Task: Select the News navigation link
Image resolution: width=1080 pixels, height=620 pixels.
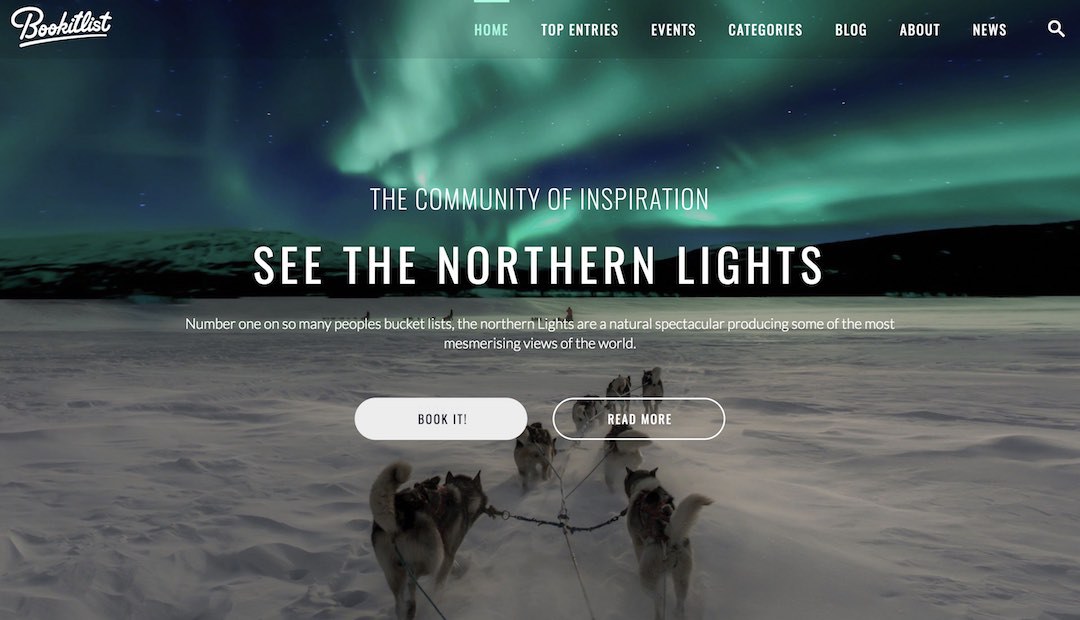Action: pos(989,30)
